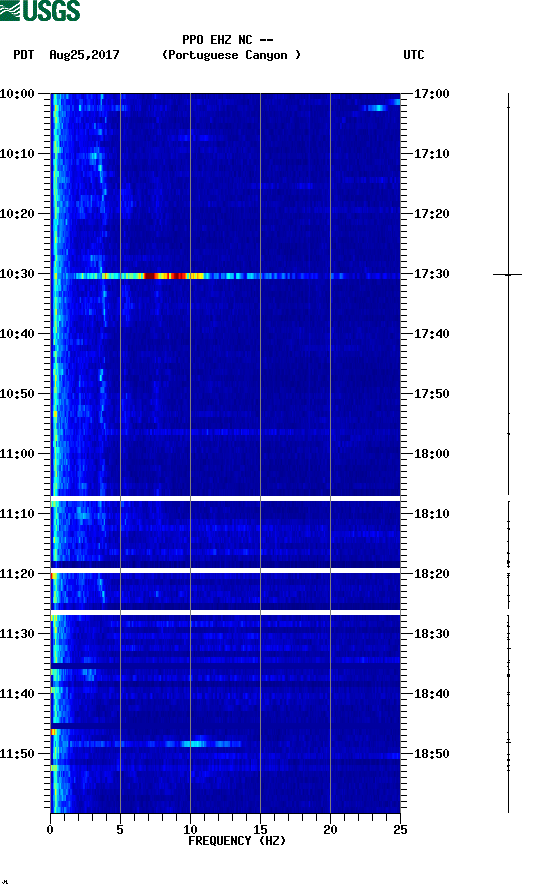Click the '5' frequency axis label

[120, 830]
